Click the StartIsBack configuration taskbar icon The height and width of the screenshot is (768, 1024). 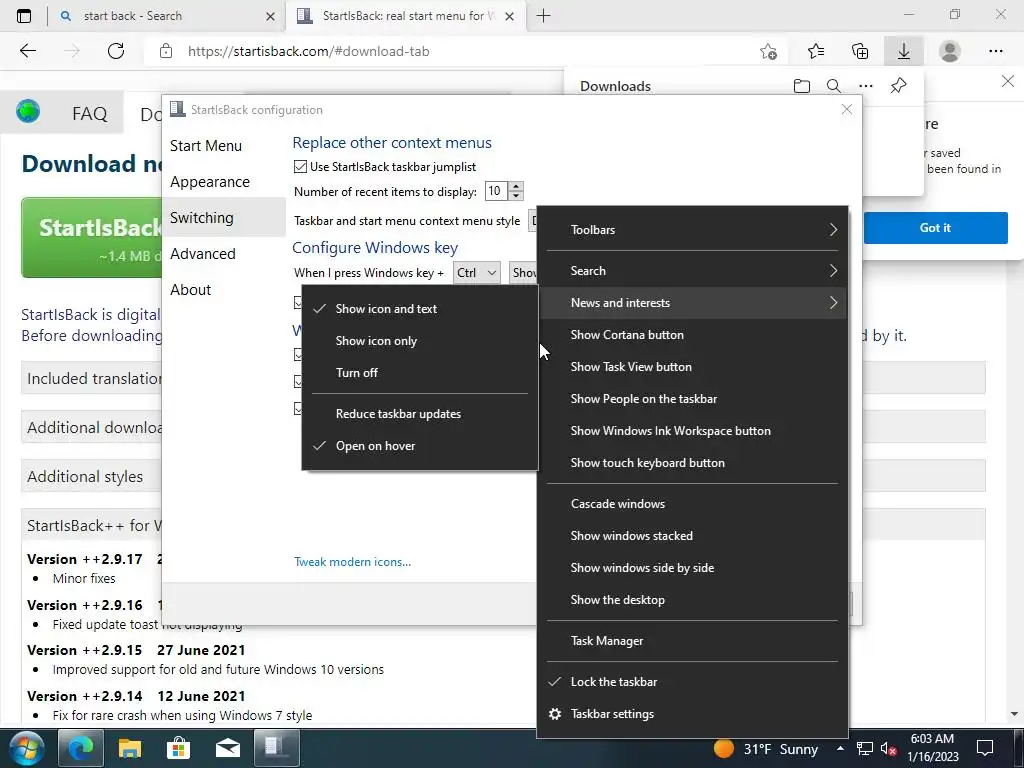pyautogui.click(x=277, y=747)
